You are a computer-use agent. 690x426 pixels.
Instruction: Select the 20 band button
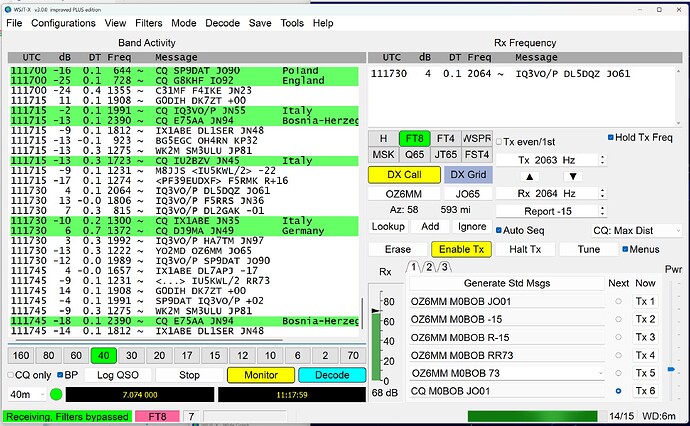tap(159, 355)
